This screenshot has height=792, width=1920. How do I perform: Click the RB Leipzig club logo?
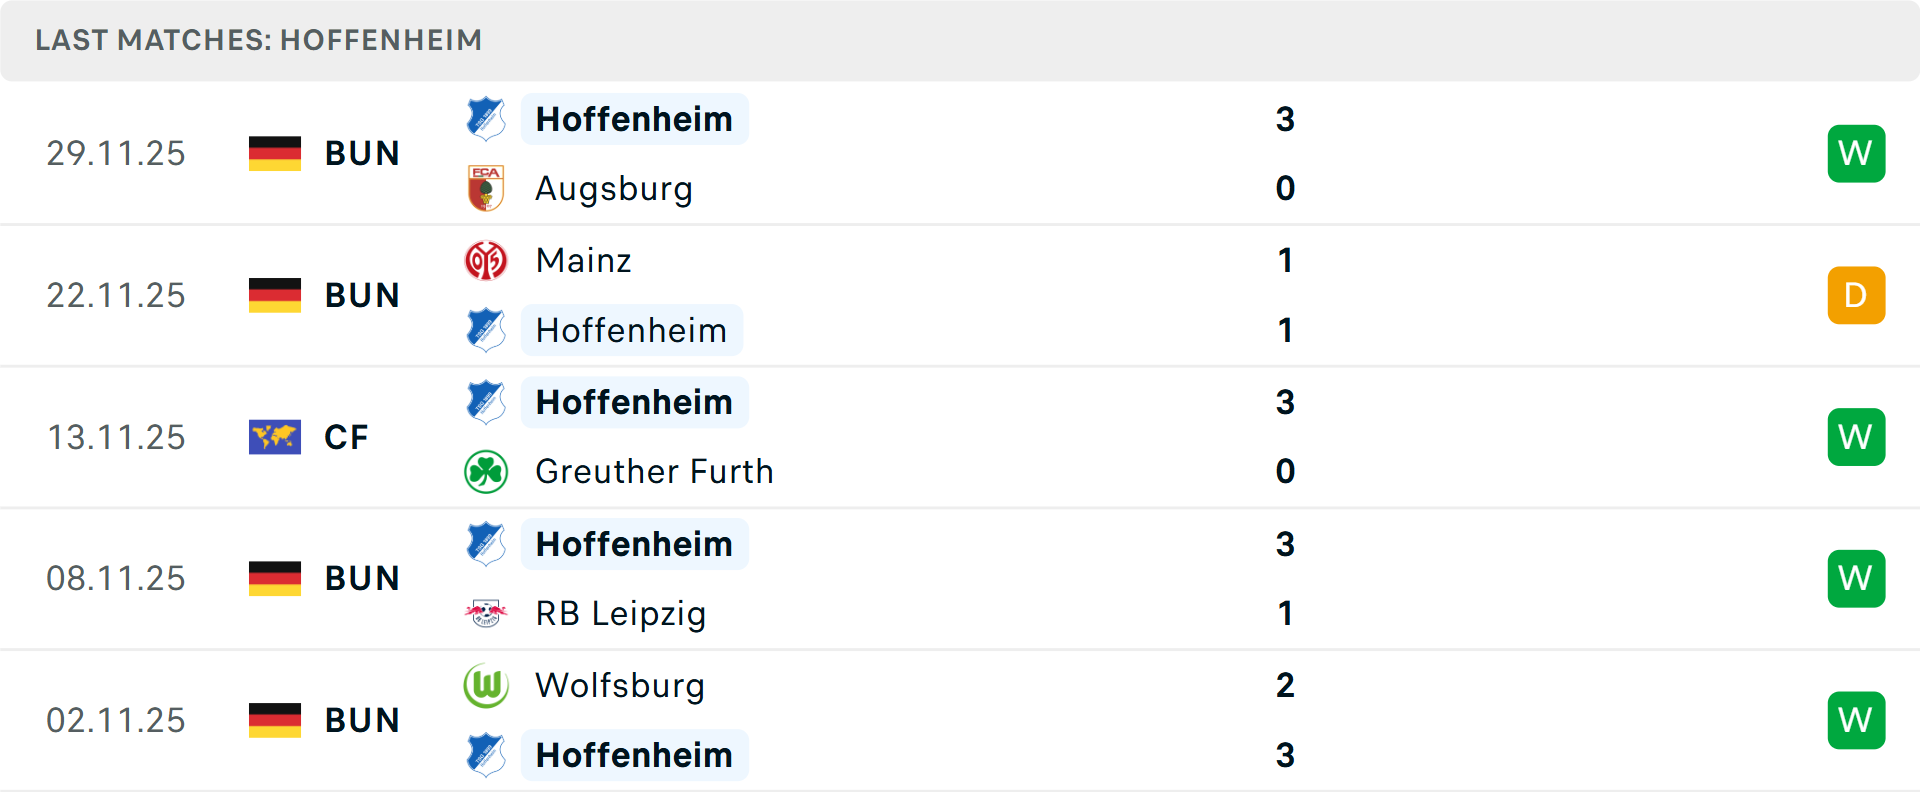point(486,613)
